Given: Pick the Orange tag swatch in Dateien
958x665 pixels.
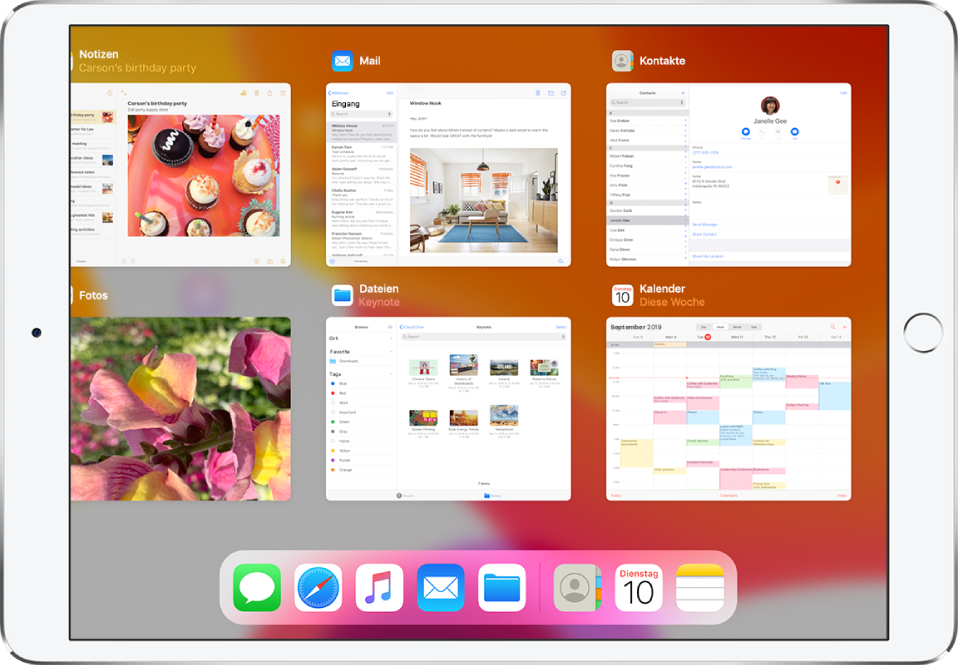Looking at the screenshot, I should pyautogui.click(x=333, y=470).
